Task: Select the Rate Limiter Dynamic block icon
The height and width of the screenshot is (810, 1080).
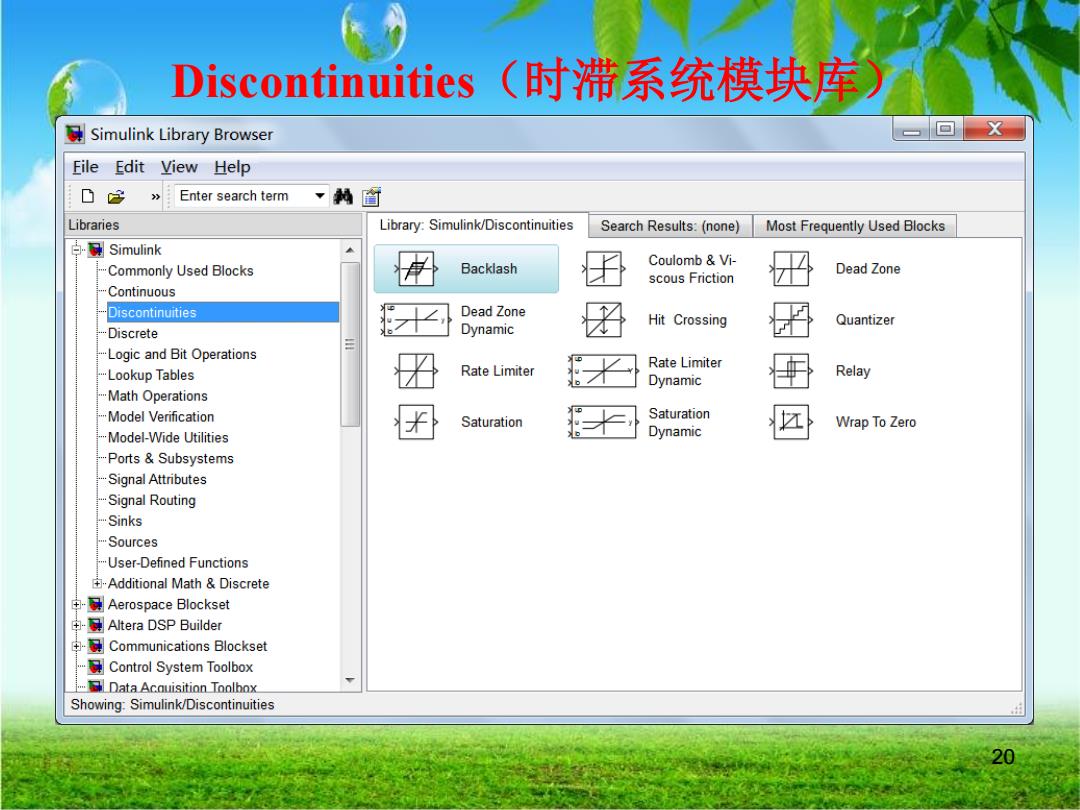Action: coord(603,371)
